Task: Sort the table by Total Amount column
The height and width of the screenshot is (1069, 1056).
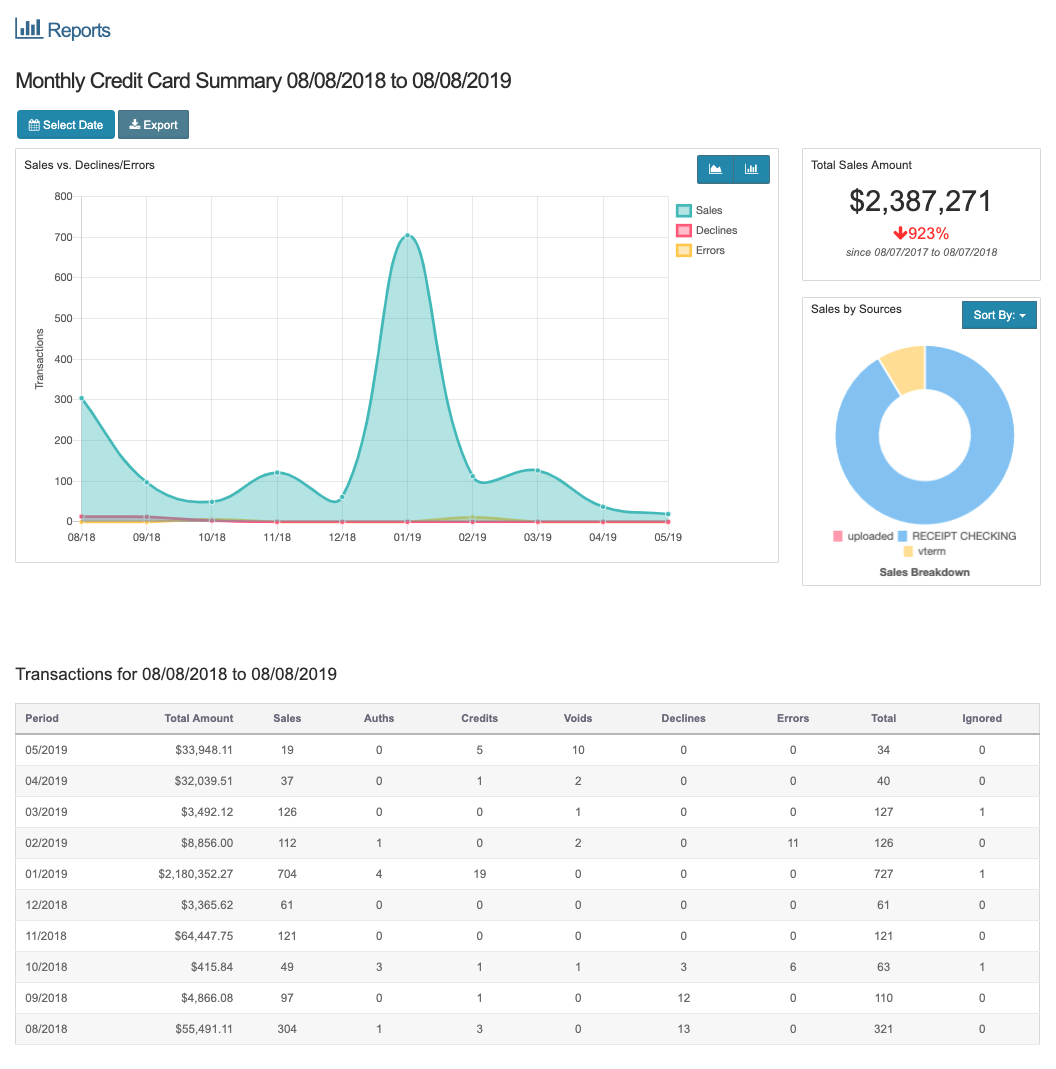Action: [x=197, y=718]
